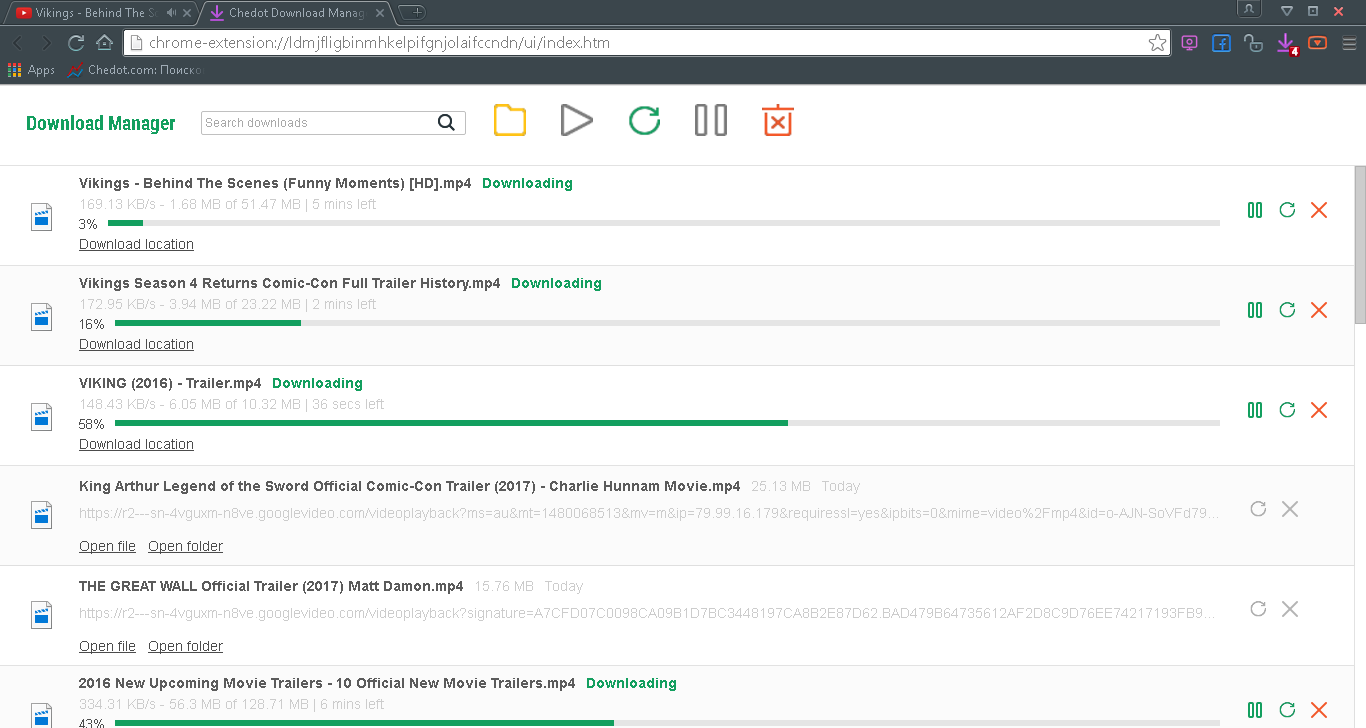Cancel 2016 New Upcoming Movie Trailers download
This screenshot has height=728, width=1366.
pos(1319,710)
